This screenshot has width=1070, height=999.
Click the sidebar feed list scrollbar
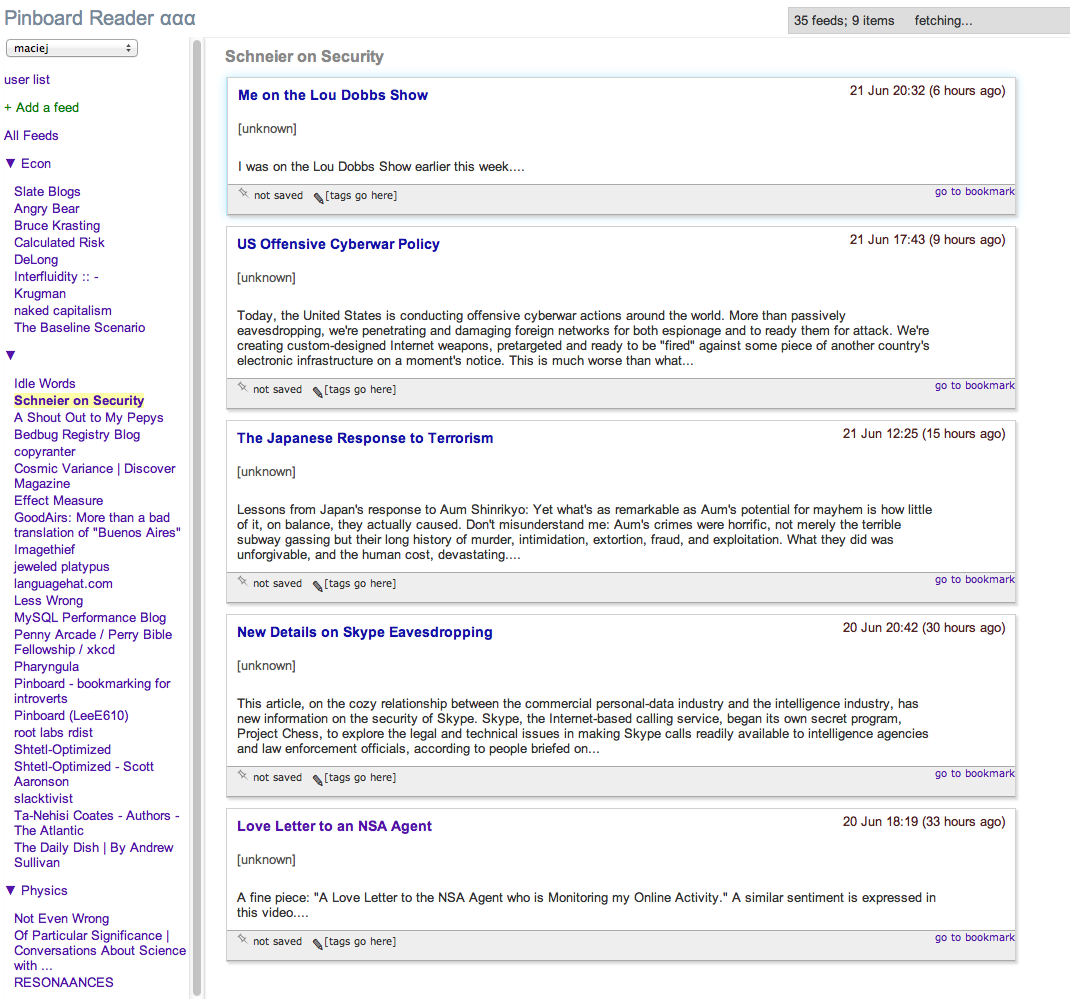[197, 517]
